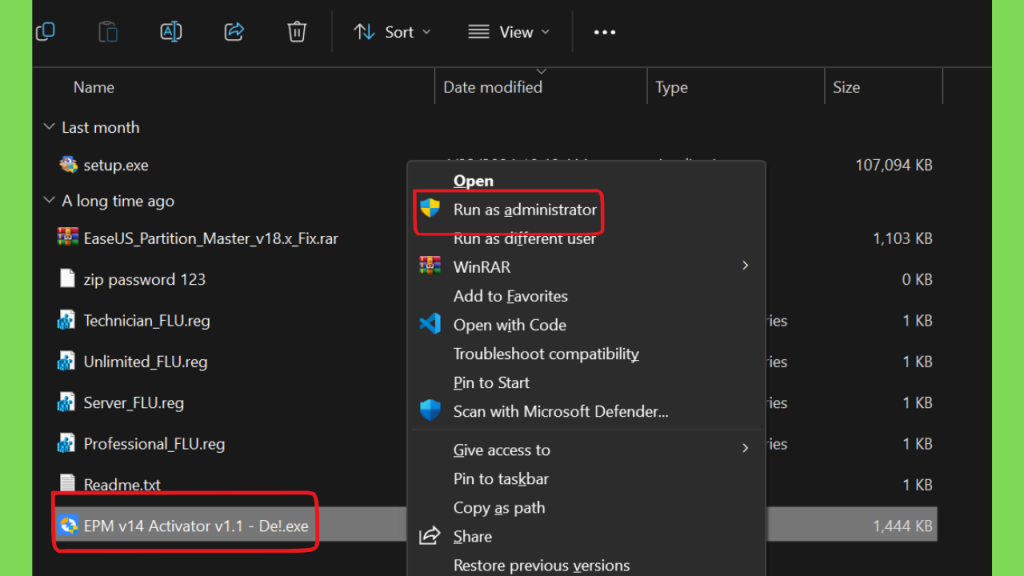The image size is (1024, 576).
Task: Select the Server_FLU.reg registry icon
Action: click(x=66, y=402)
